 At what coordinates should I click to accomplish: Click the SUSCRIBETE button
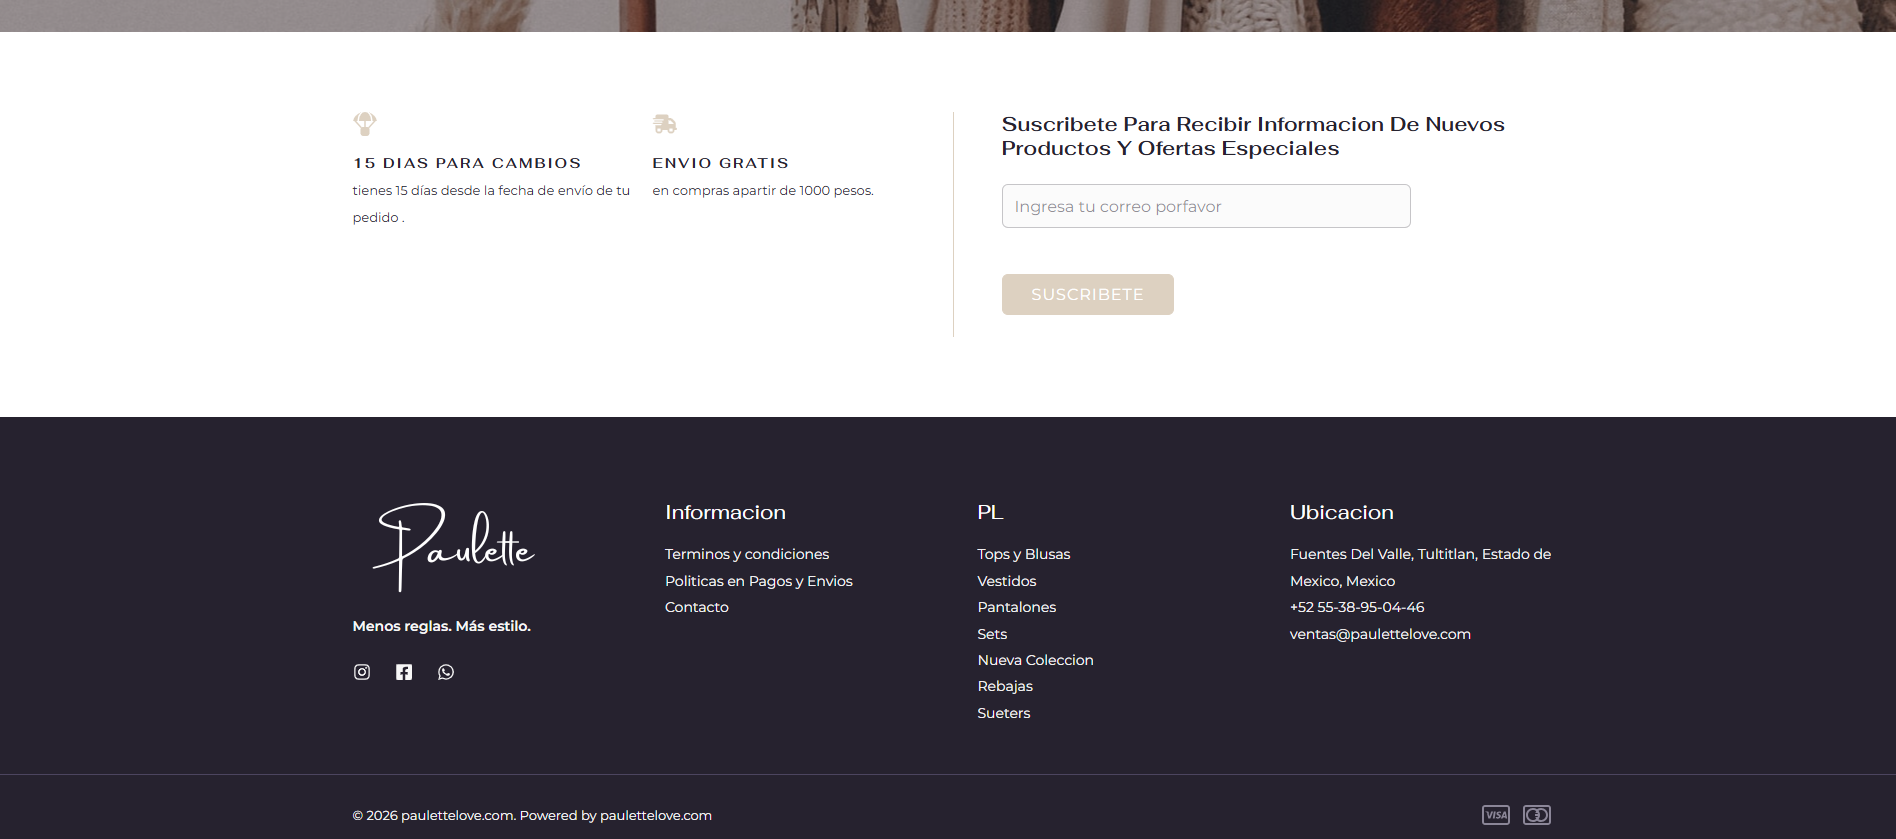pyautogui.click(x=1088, y=295)
